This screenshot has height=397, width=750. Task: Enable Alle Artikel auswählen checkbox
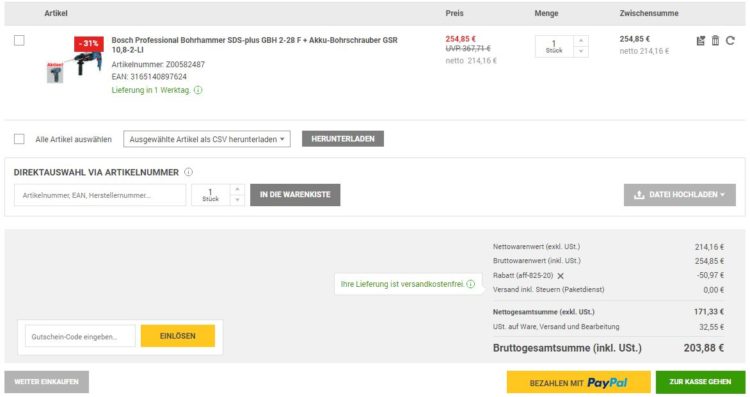click(x=19, y=139)
